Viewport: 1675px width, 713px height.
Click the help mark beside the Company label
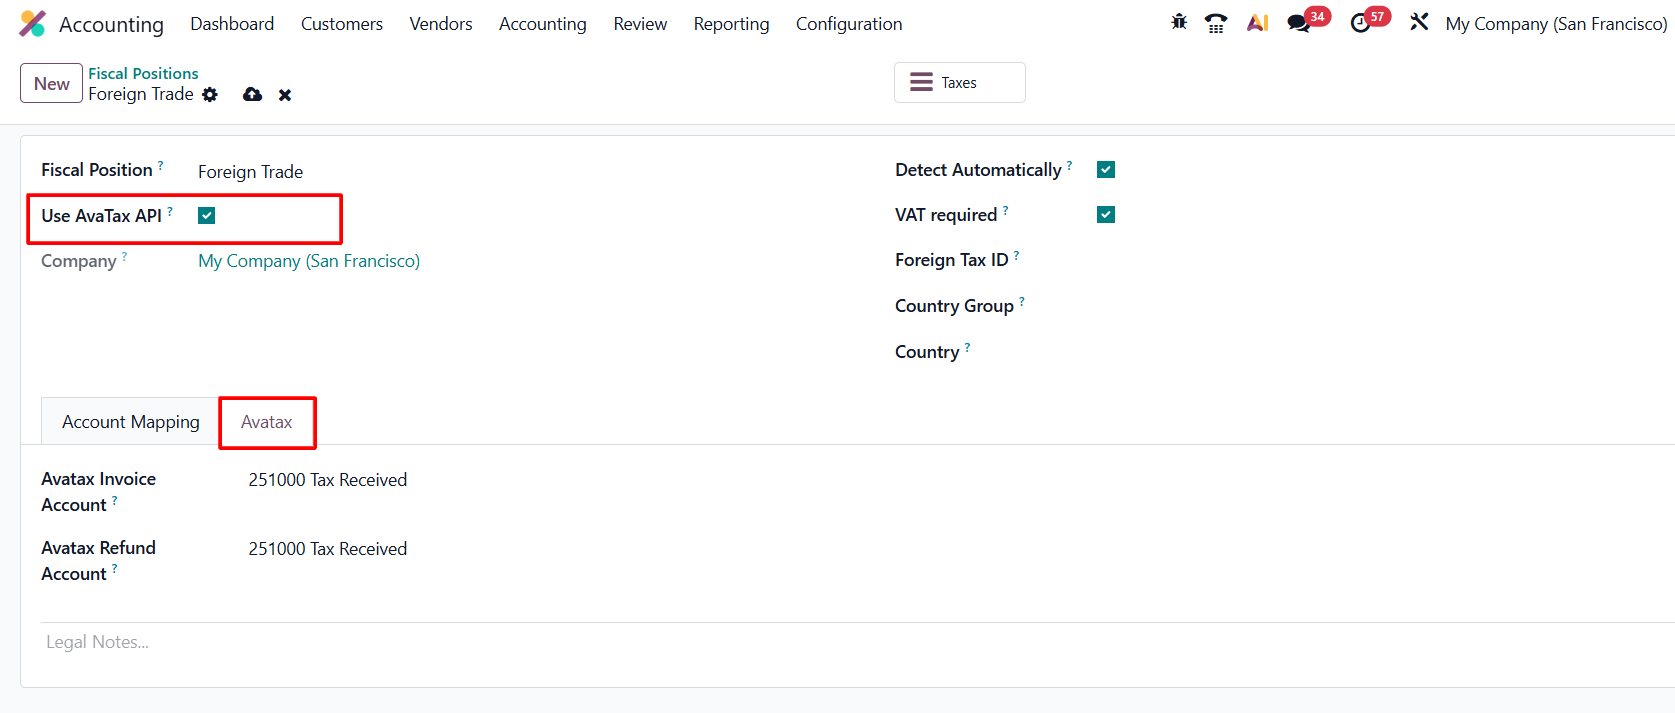[124, 256]
